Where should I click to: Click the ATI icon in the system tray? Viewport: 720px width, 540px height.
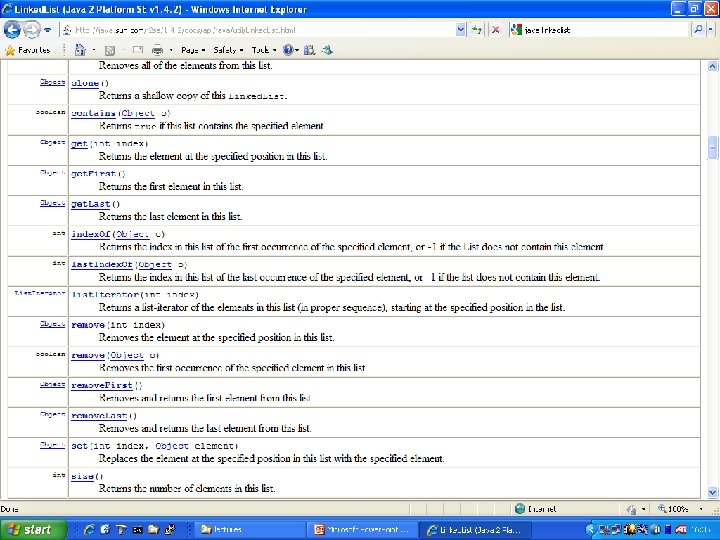[681, 529]
